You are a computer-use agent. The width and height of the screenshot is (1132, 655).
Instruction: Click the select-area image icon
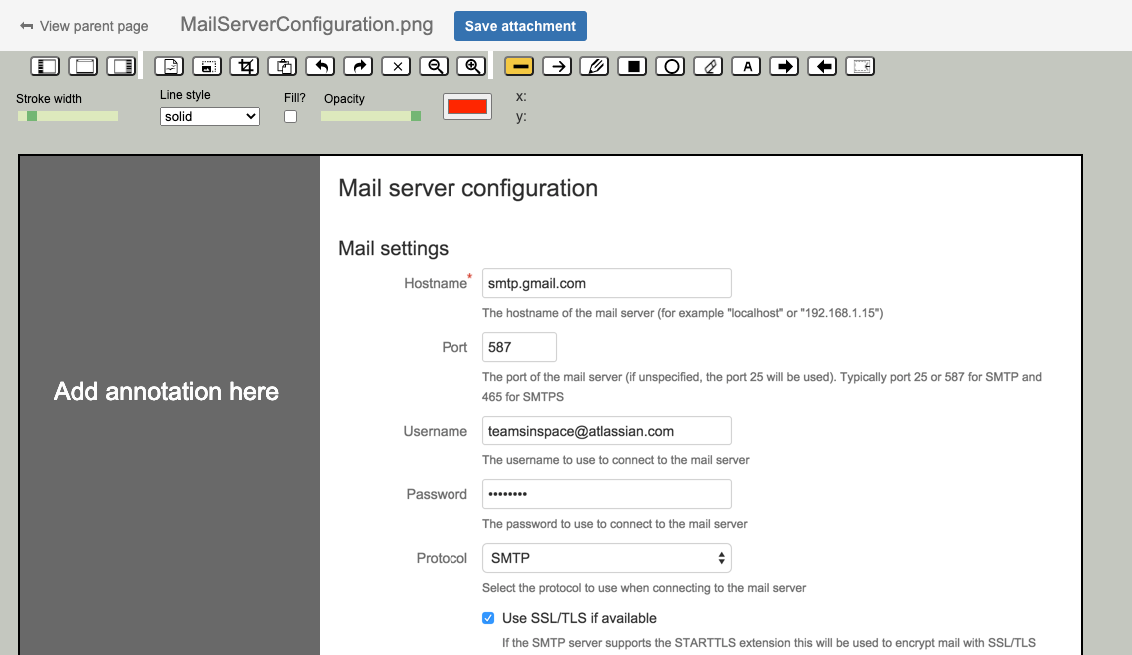[x=207, y=66]
